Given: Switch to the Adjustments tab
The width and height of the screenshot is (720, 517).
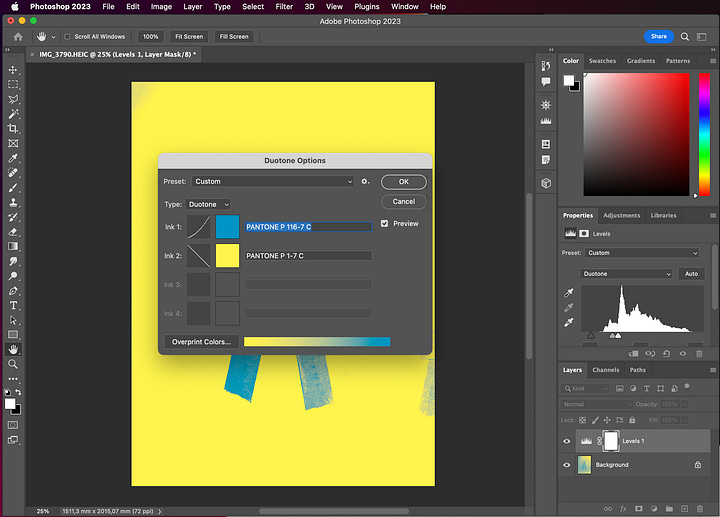Looking at the screenshot, I should (x=621, y=215).
